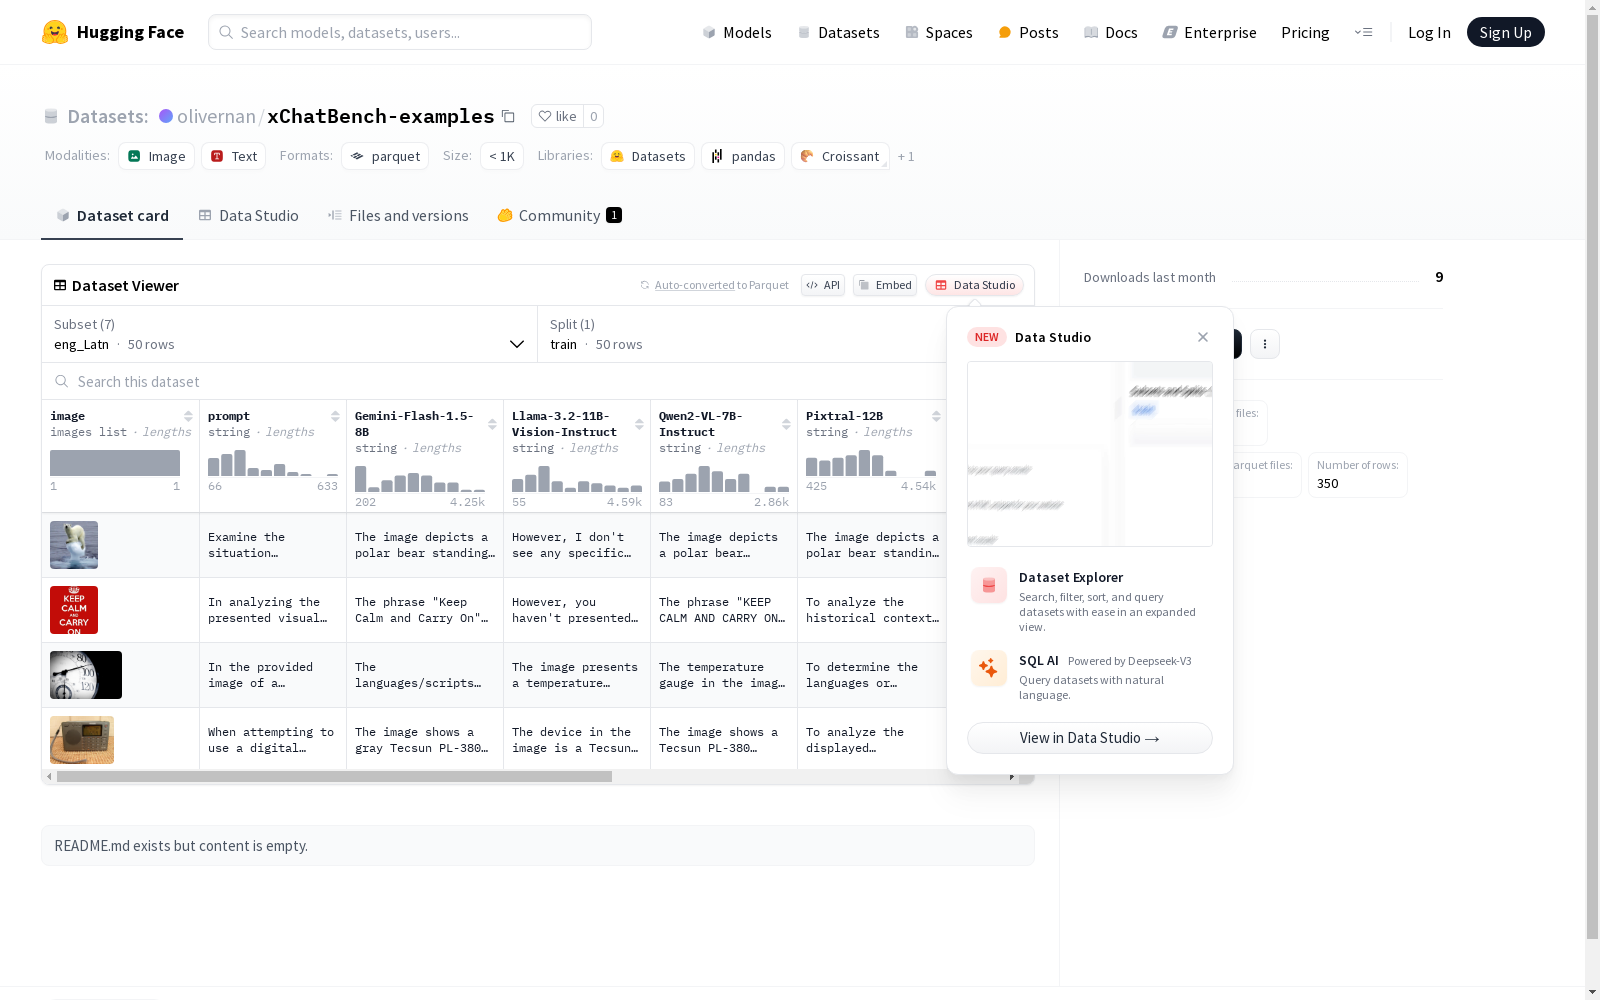Click the Sign Up button
The image size is (1600, 1000).
tap(1505, 32)
